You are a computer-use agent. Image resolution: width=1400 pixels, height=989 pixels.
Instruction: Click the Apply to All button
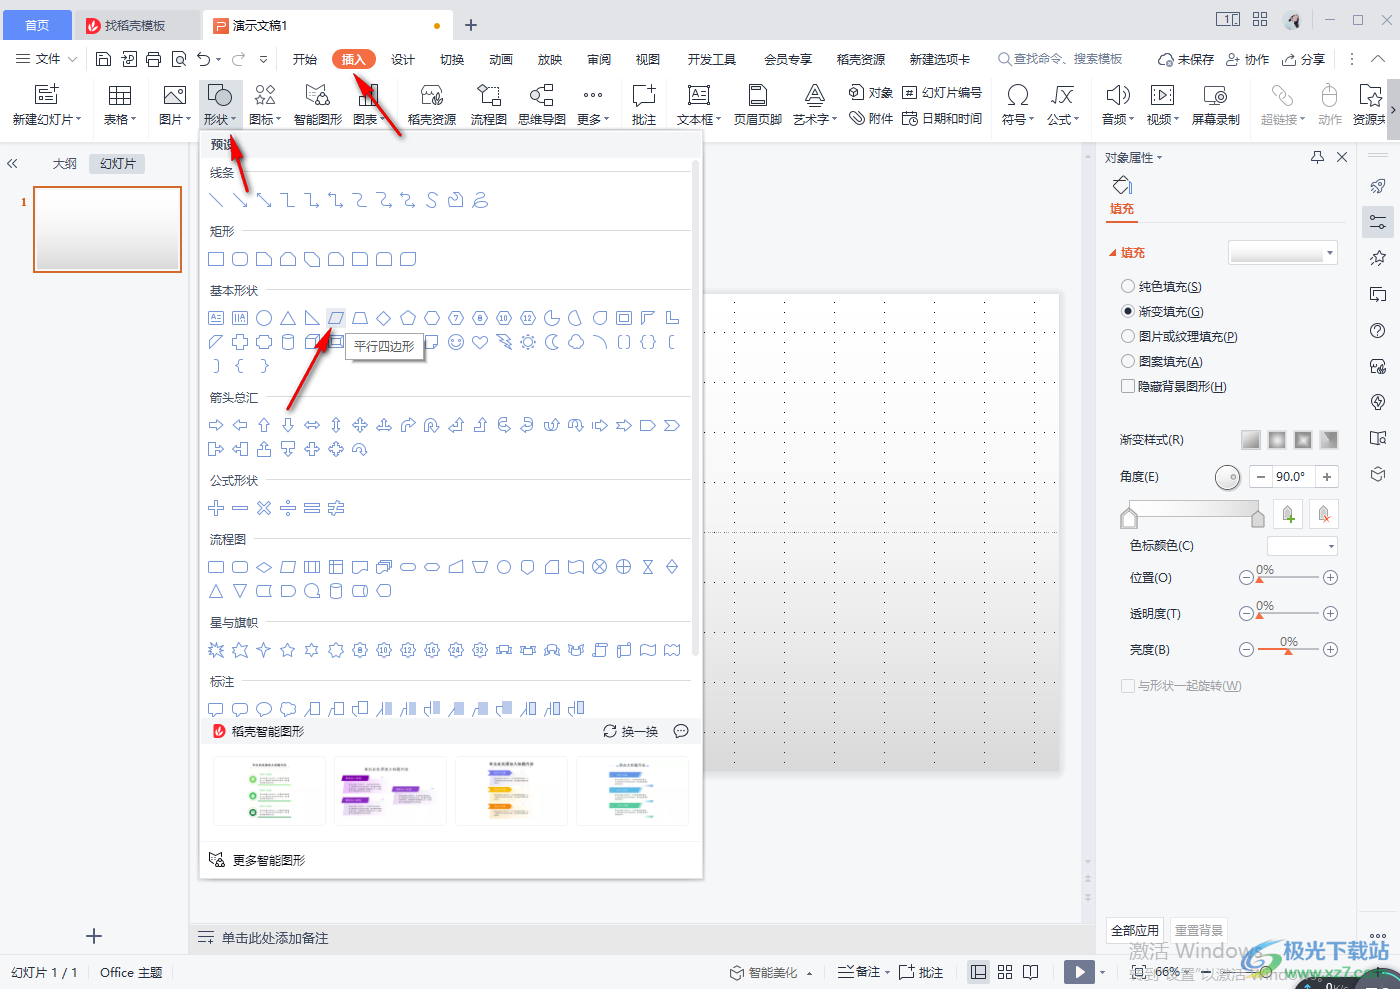(1135, 930)
